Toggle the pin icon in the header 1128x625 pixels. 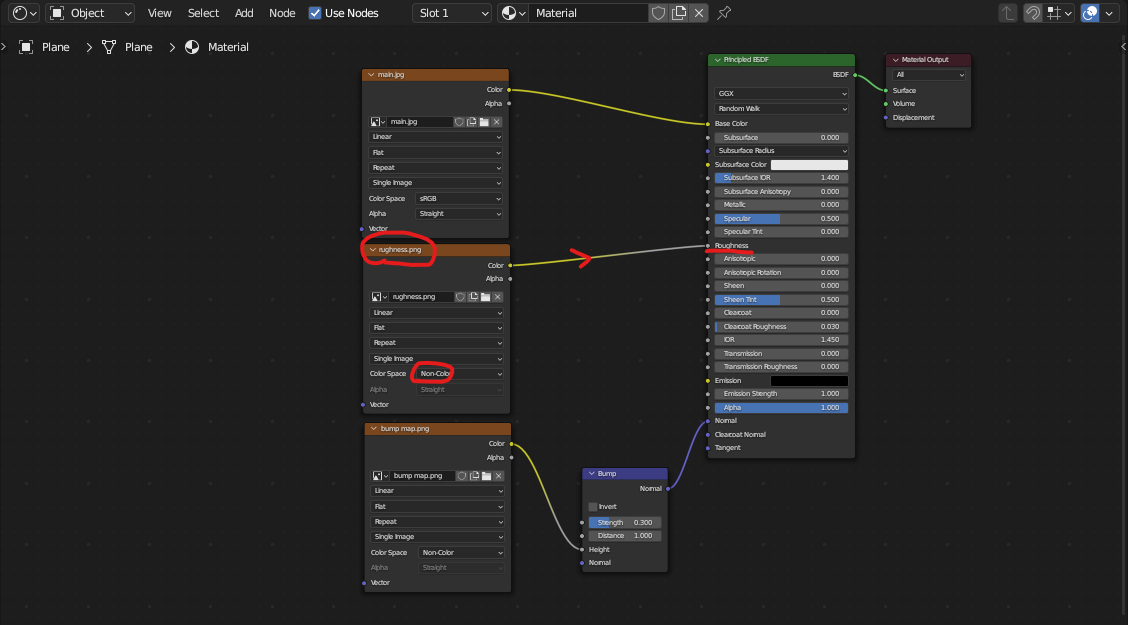point(724,13)
